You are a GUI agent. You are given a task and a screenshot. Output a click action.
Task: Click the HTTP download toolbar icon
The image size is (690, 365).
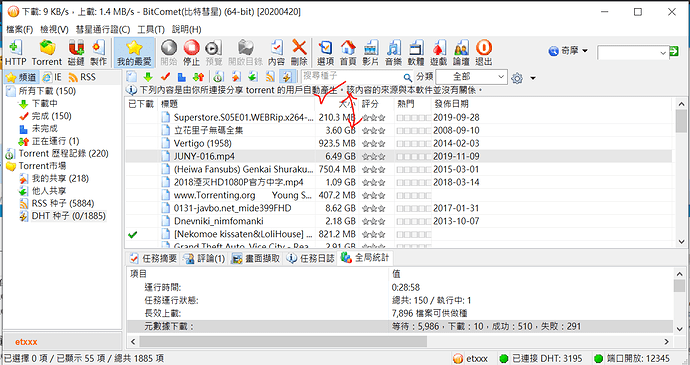(15, 52)
